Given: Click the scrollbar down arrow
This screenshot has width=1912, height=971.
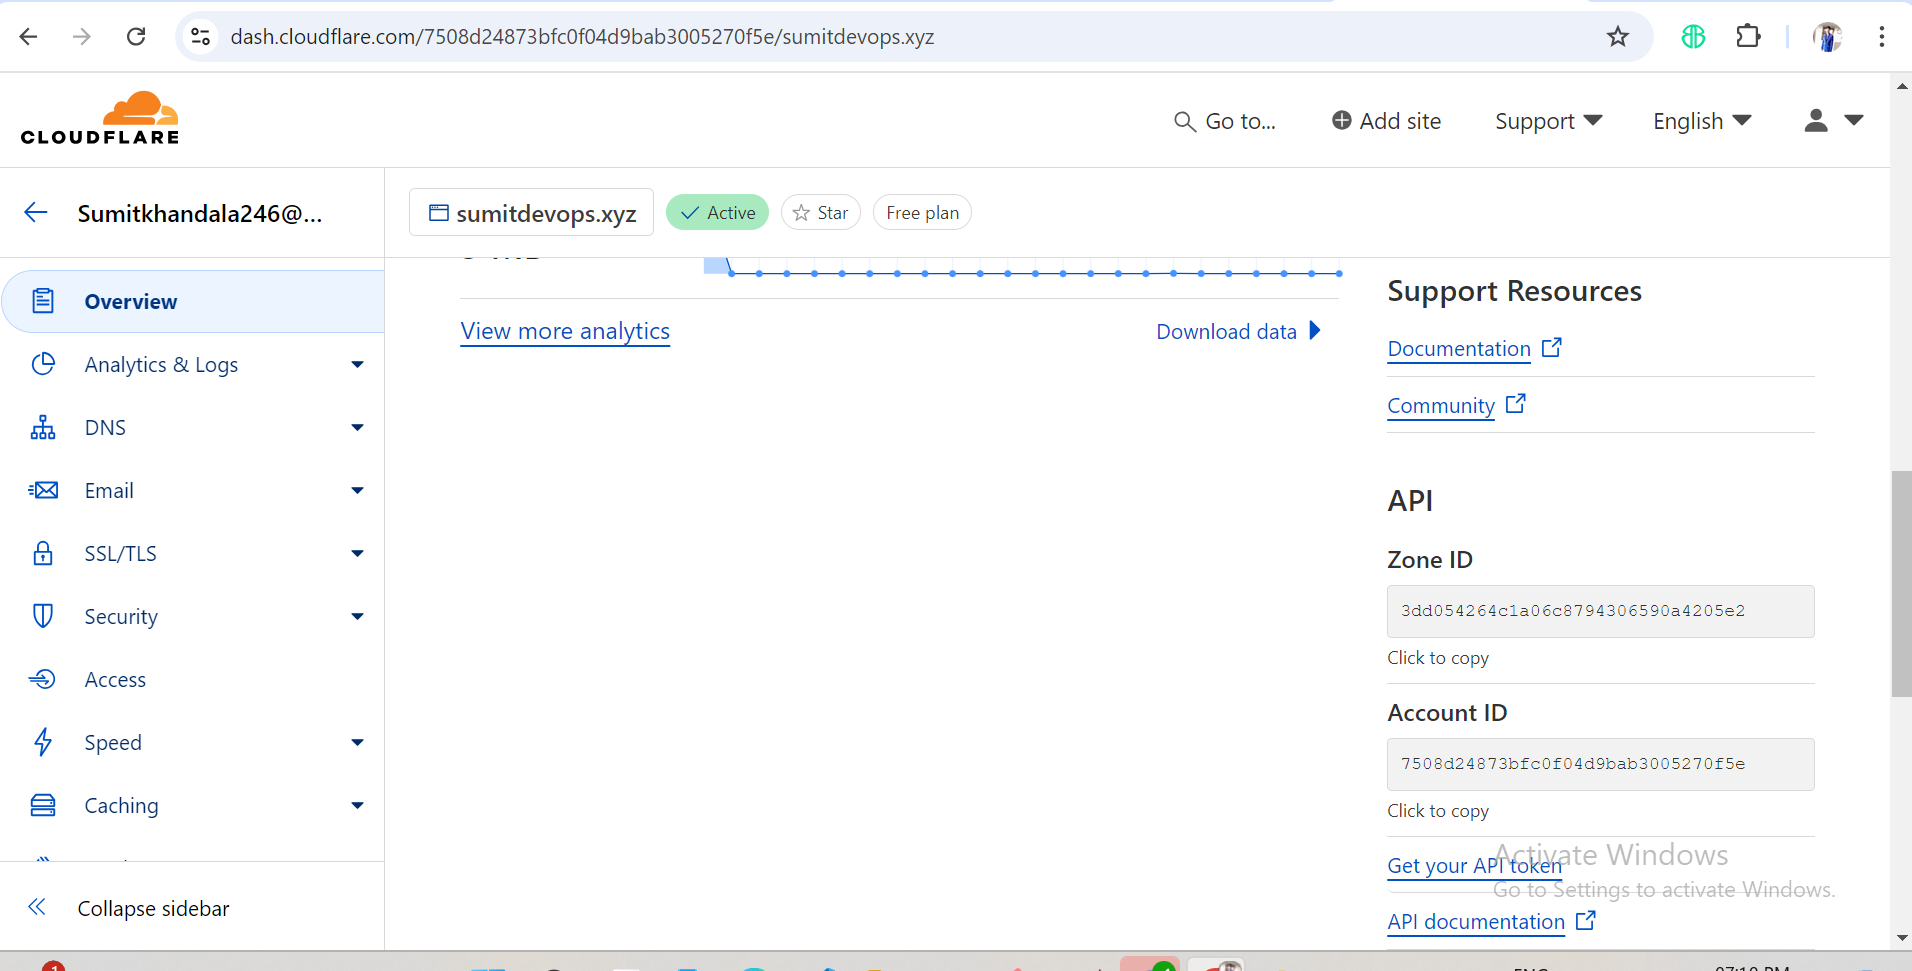Looking at the screenshot, I should 1901,938.
